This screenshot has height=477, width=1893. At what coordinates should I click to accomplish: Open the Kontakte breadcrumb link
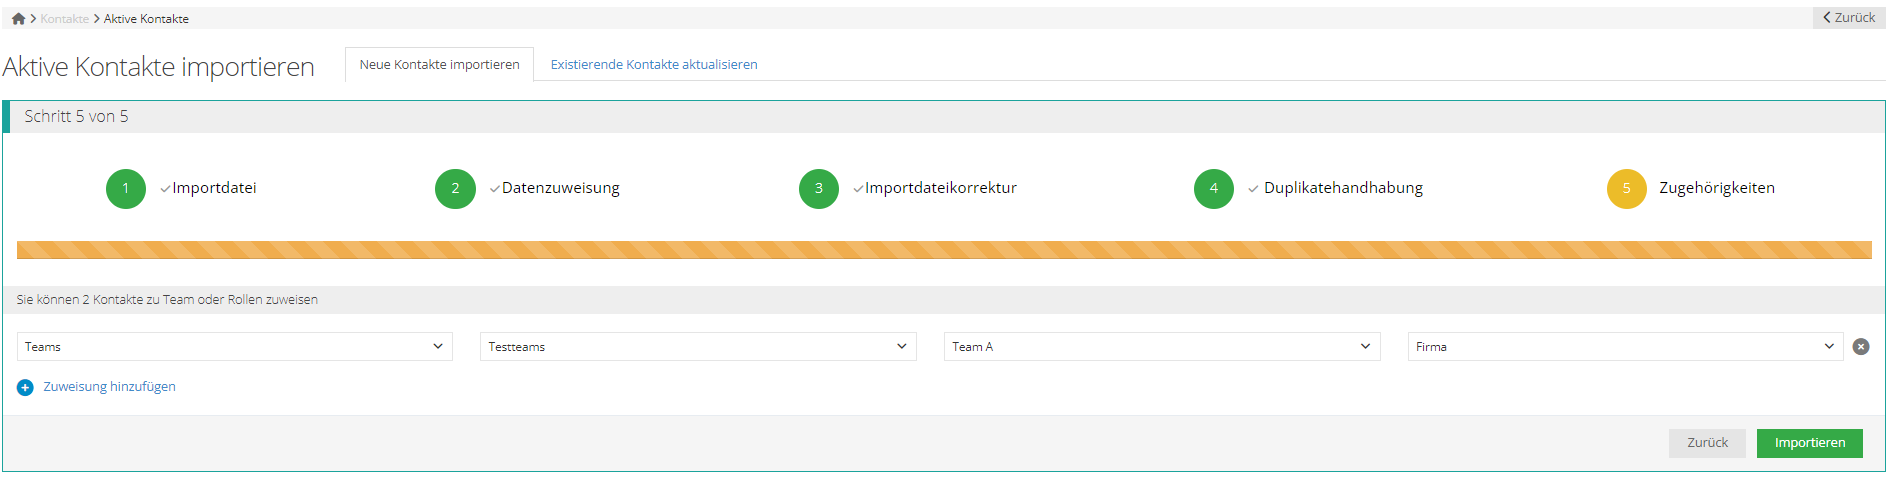(x=64, y=19)
